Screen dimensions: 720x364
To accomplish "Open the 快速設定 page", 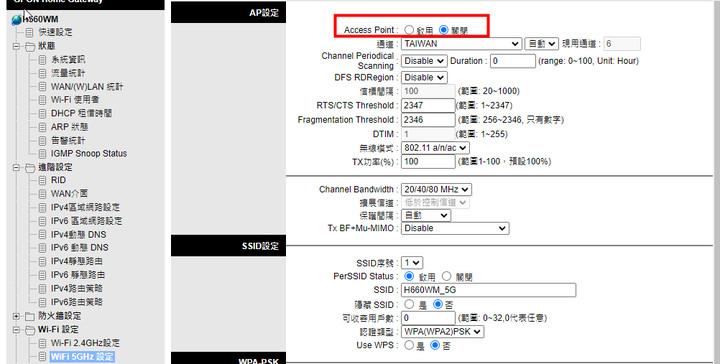I will pos(55,33).
